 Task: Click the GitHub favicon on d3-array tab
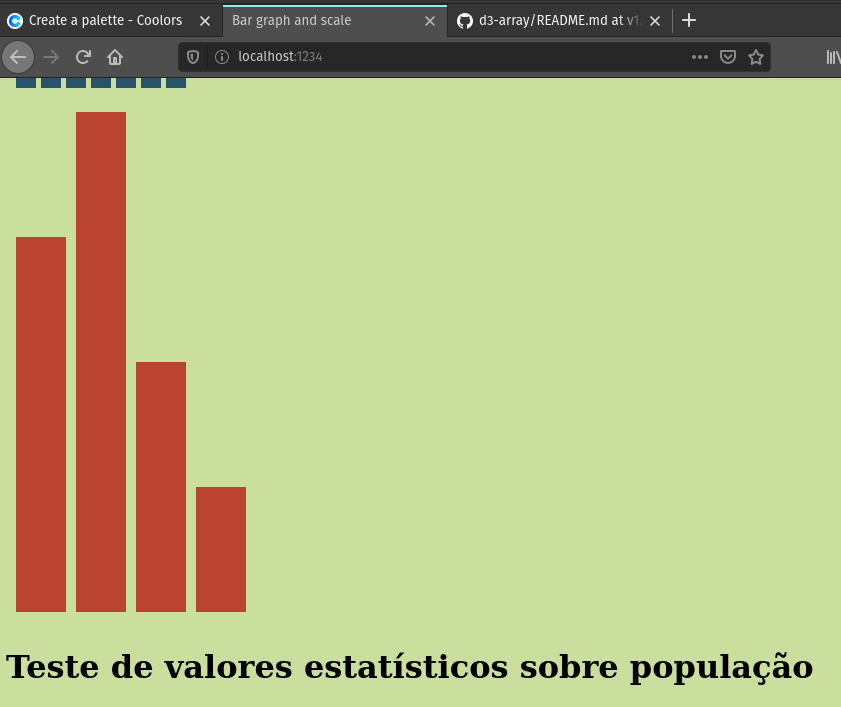(464, 21)
